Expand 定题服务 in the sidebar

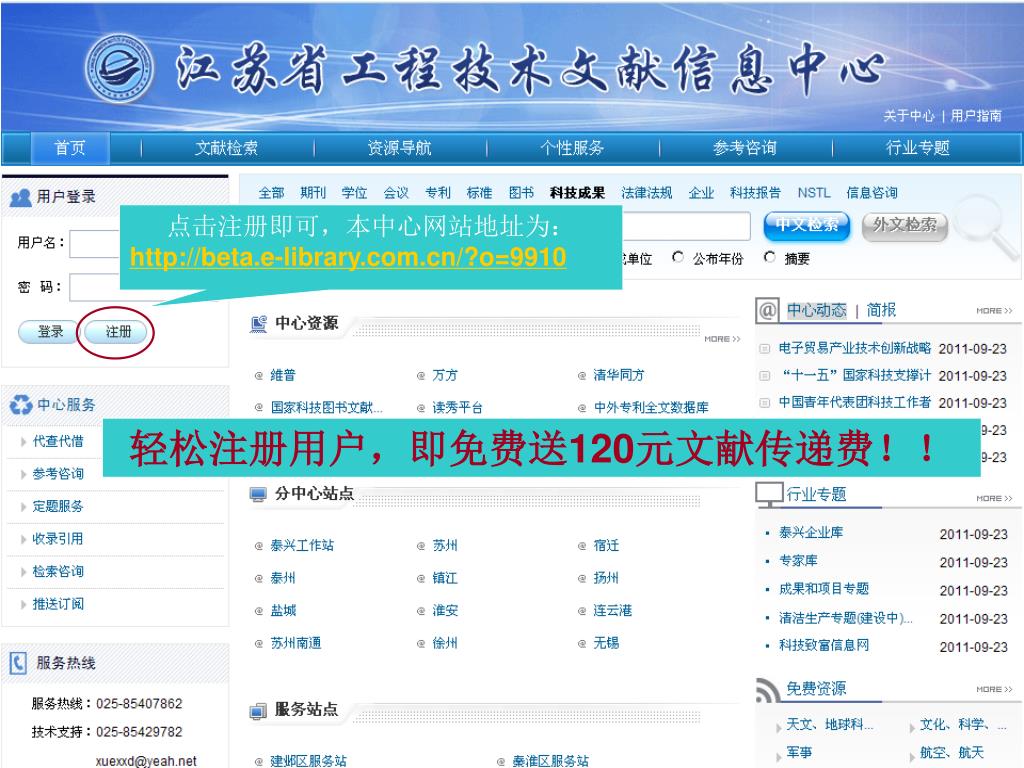58,506
